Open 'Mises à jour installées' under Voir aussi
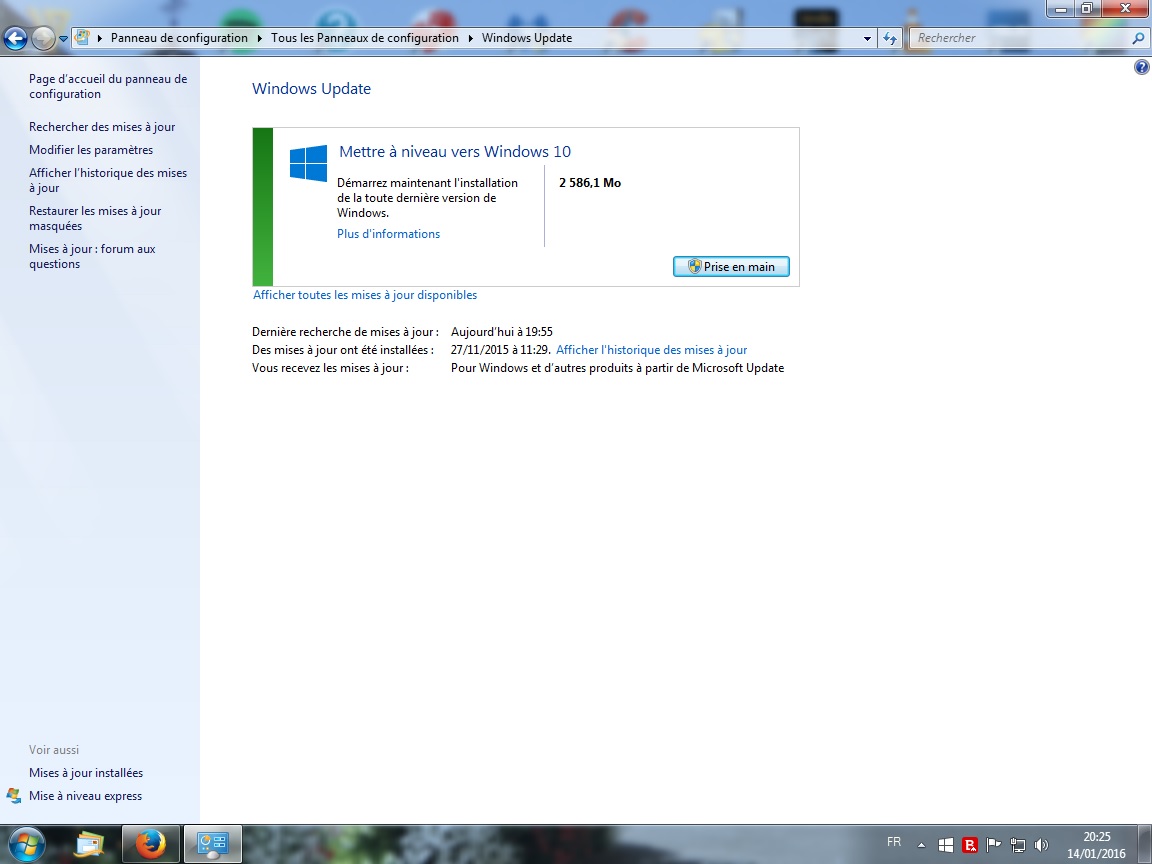The height and width of the screenshot is (864, 1152). (86, 773)
